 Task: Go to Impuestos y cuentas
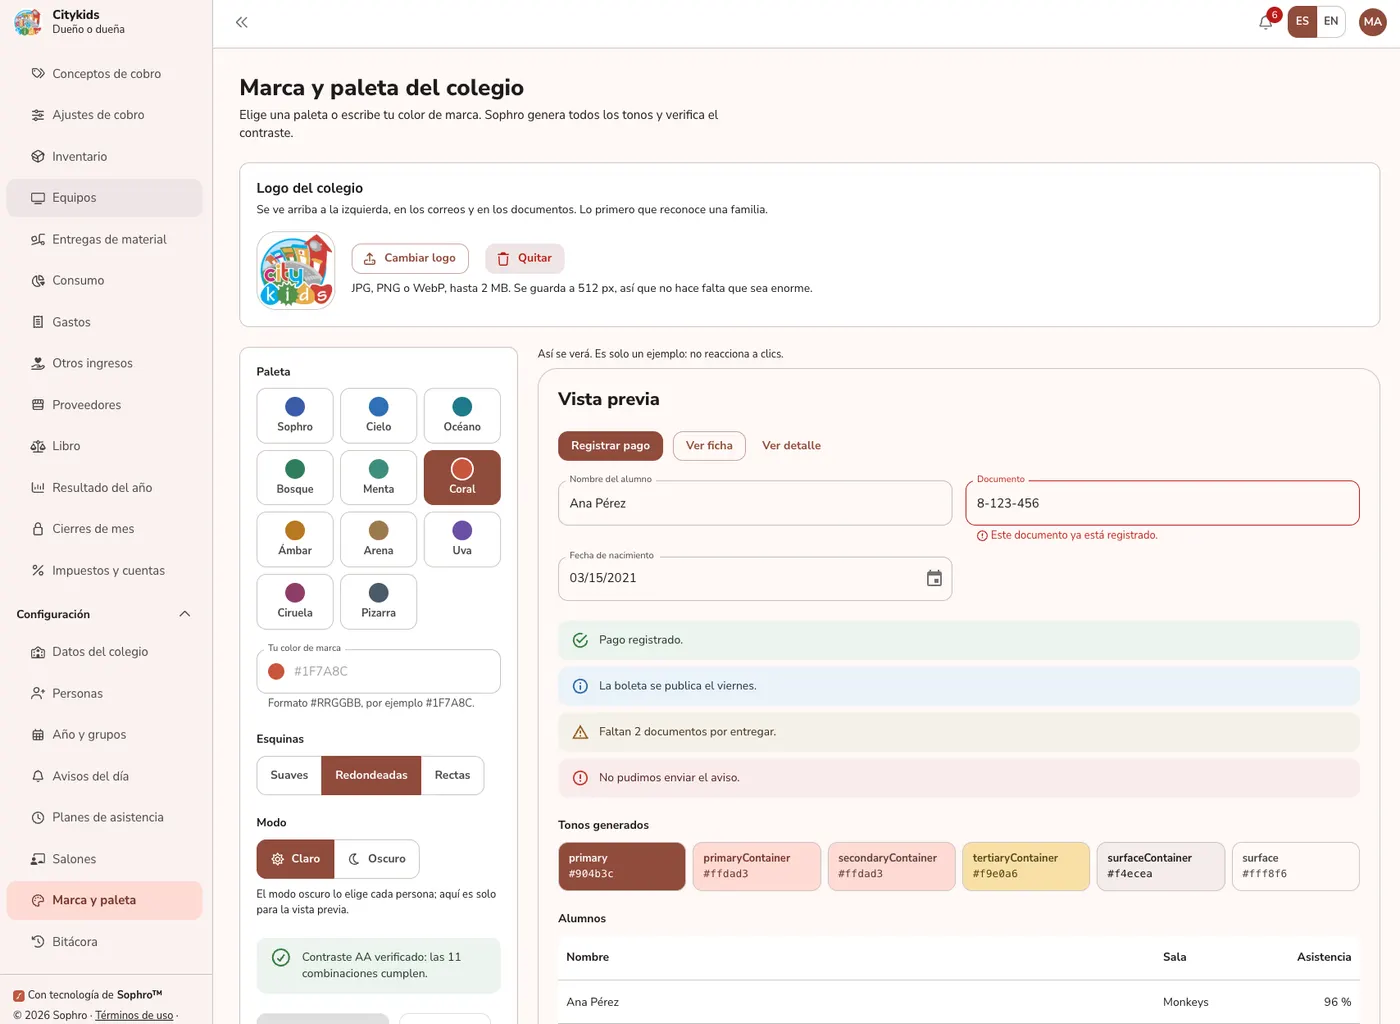(x=104, y=571)
